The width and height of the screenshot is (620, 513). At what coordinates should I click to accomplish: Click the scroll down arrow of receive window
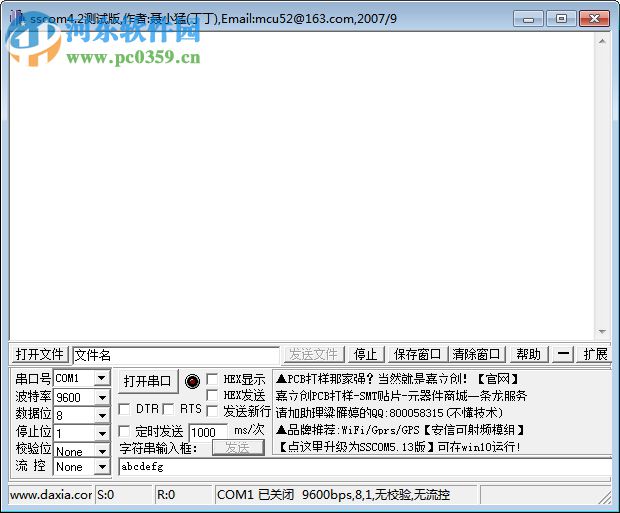602,331
